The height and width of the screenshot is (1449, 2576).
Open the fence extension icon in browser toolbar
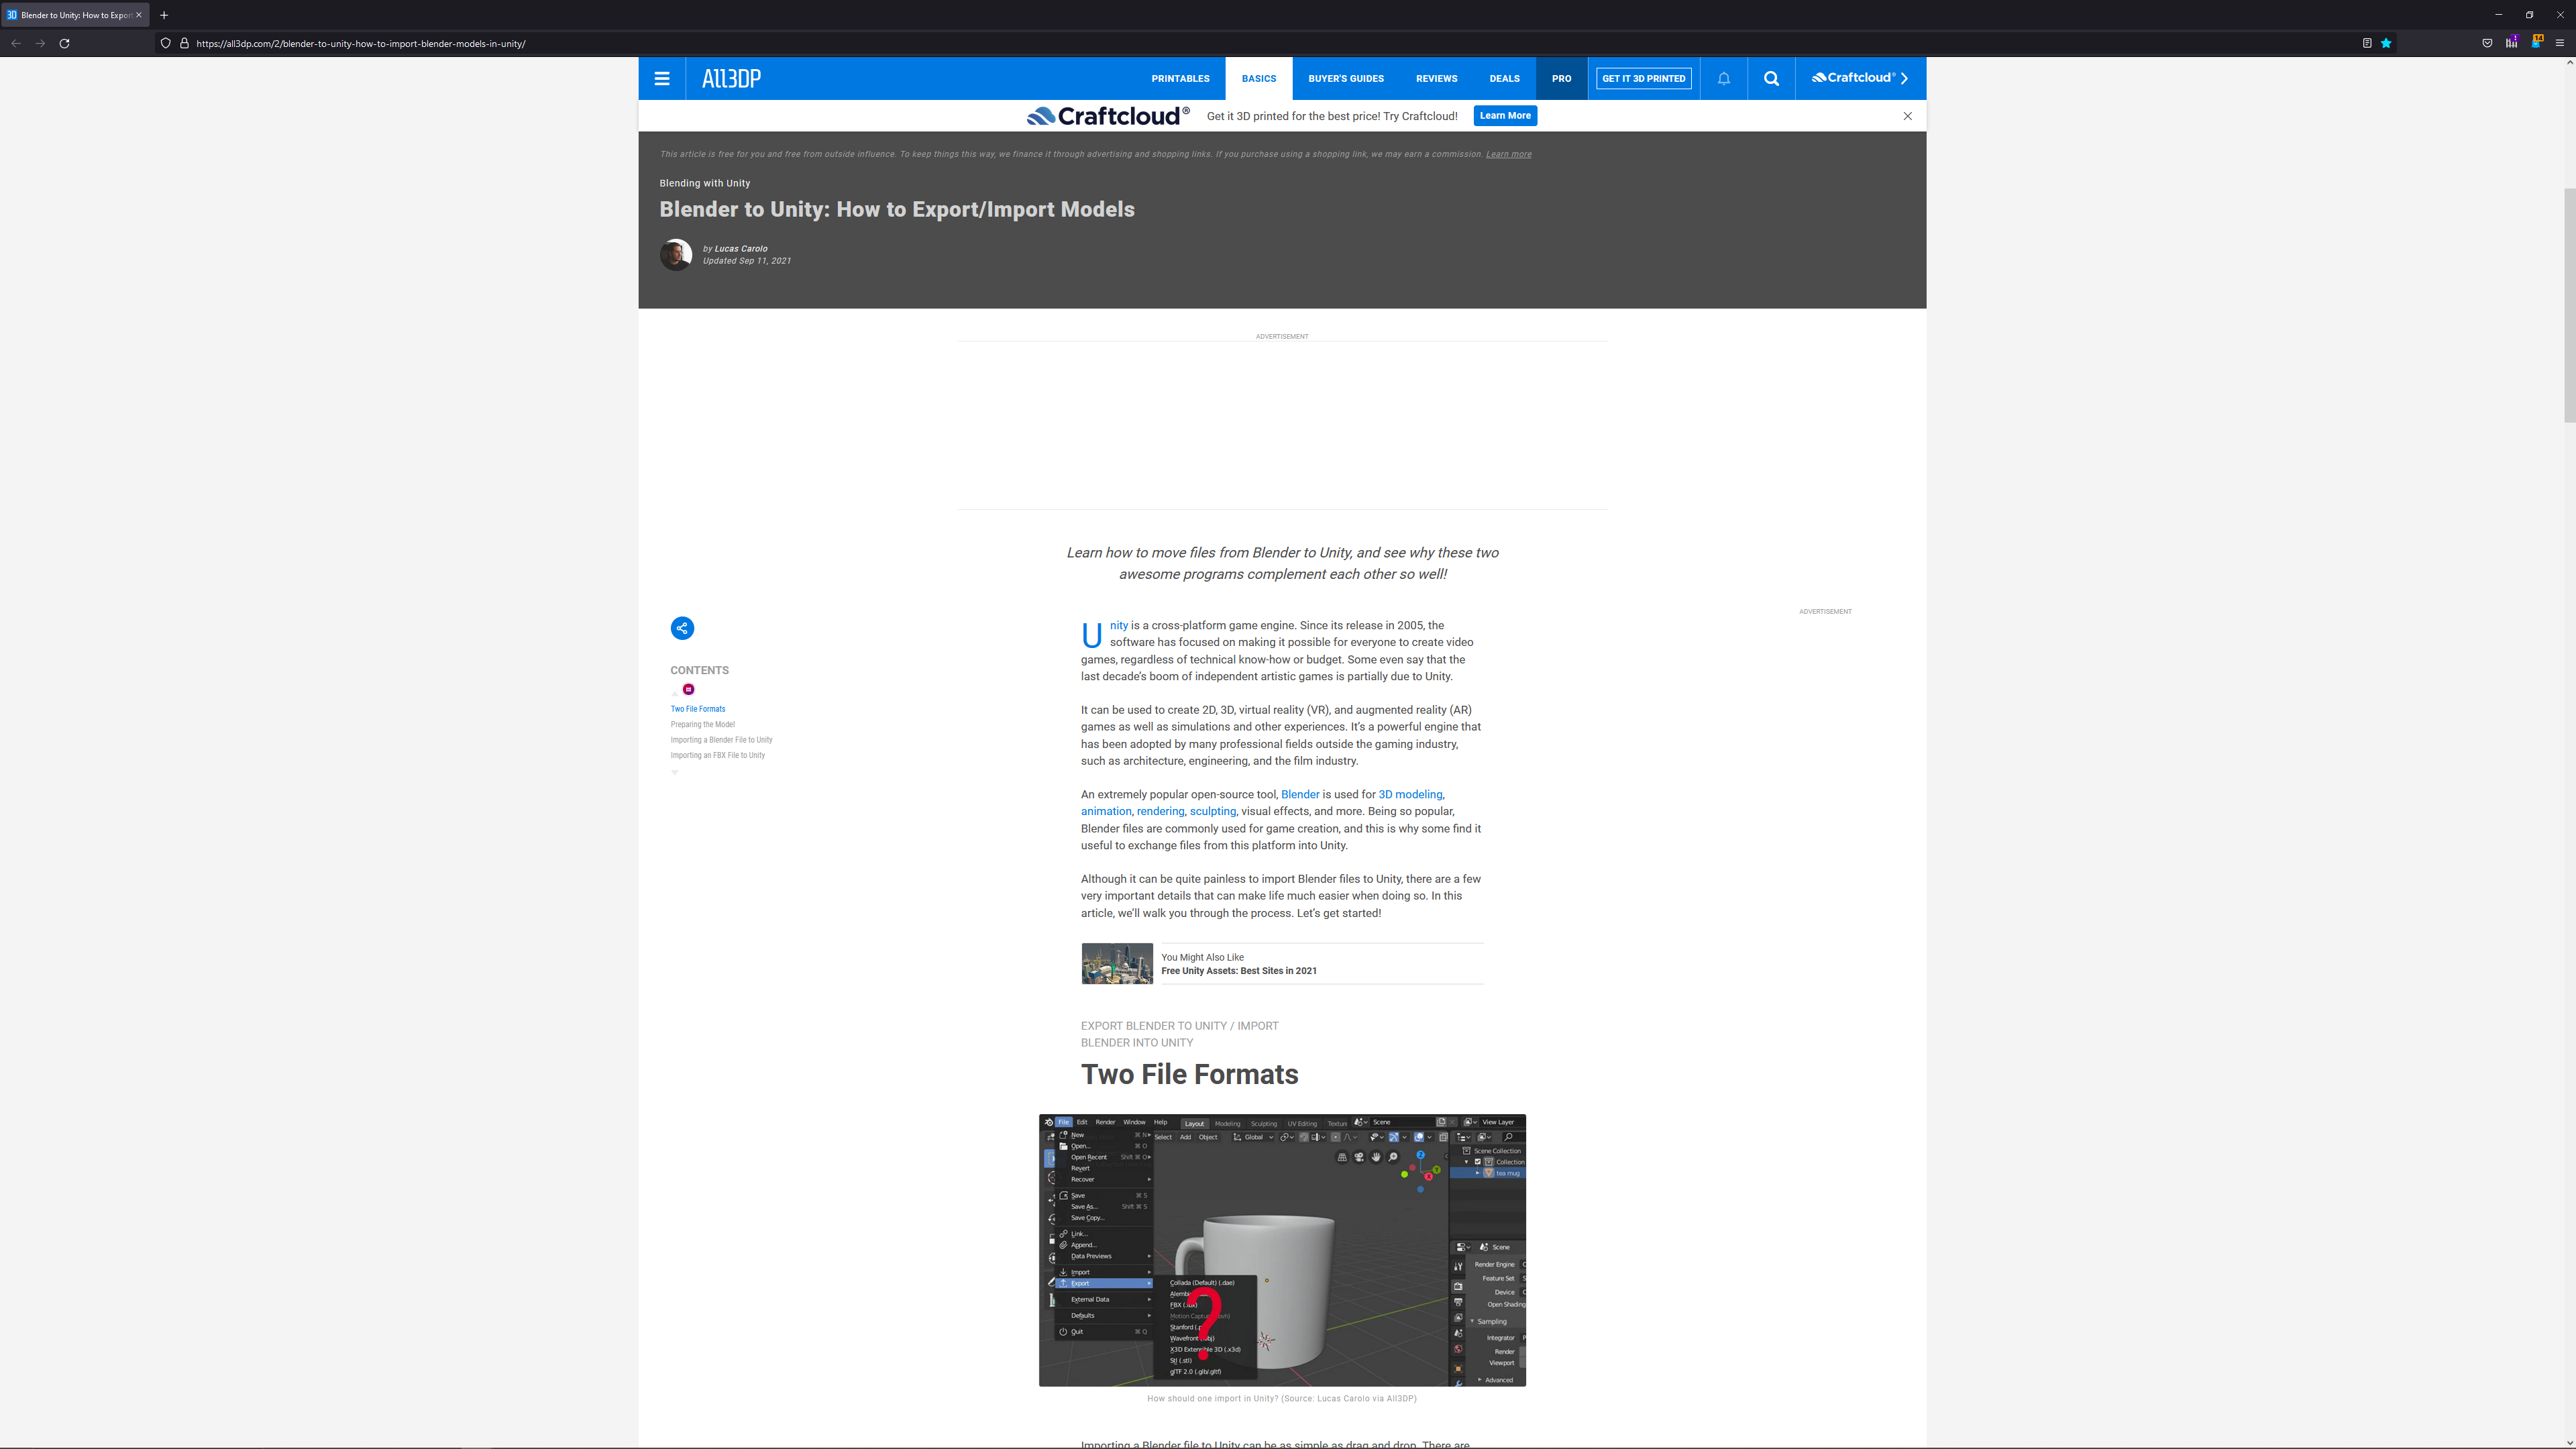tap(2511, 43)
